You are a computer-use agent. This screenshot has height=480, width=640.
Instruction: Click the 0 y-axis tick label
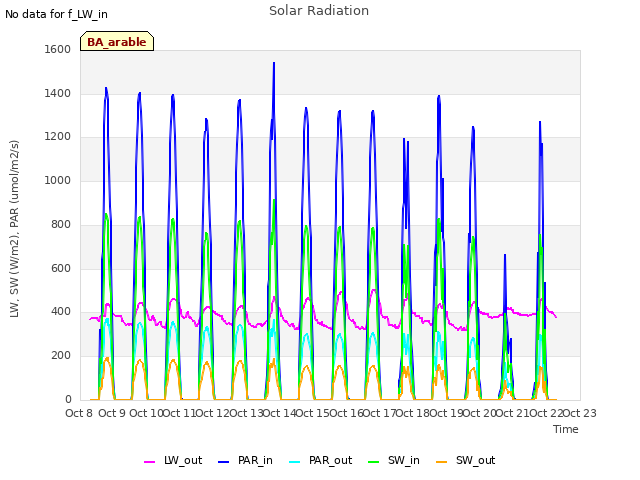68,400
